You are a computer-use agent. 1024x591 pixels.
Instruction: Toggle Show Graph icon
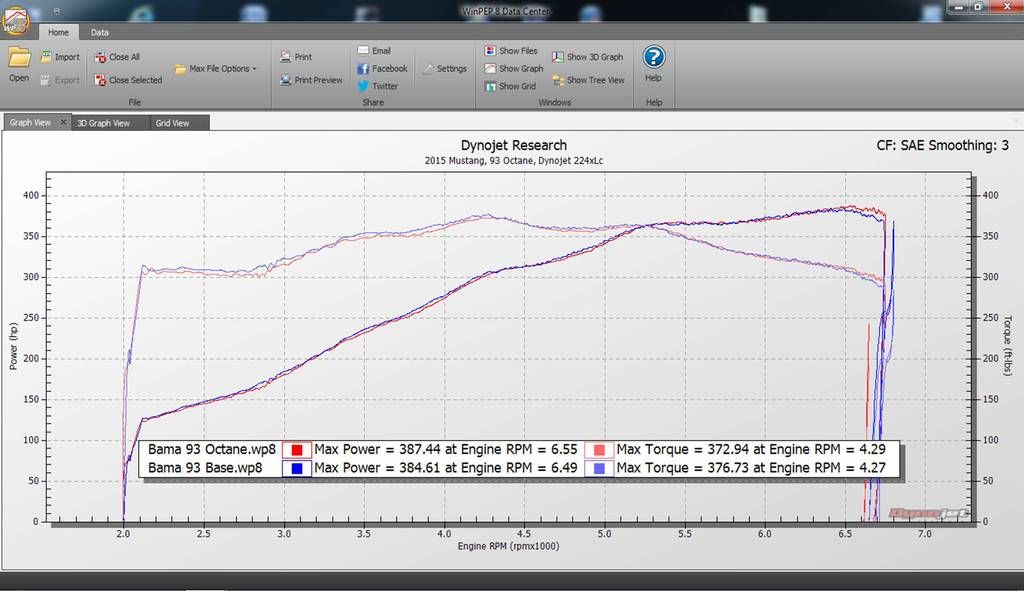pos(490,69)
